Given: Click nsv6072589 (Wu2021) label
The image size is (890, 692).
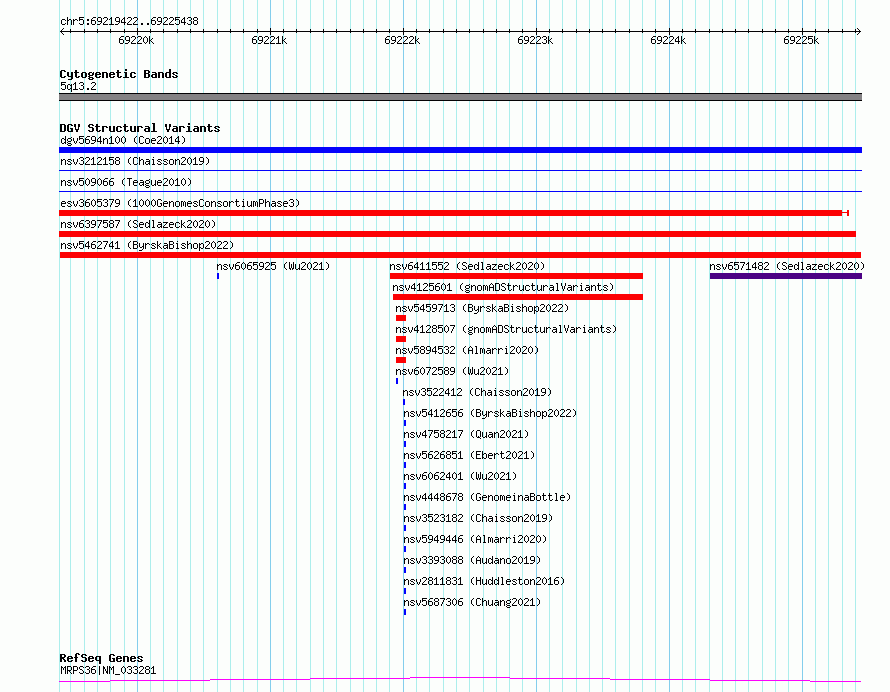Looking at the screenshot, I should point(452,371).
